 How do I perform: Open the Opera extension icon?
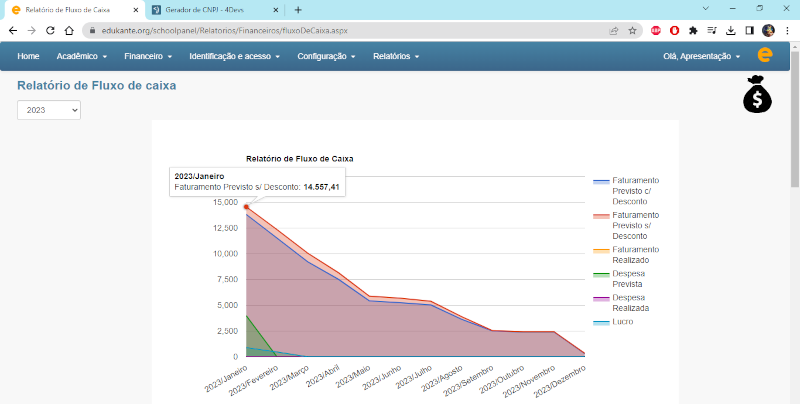(674, 31)
